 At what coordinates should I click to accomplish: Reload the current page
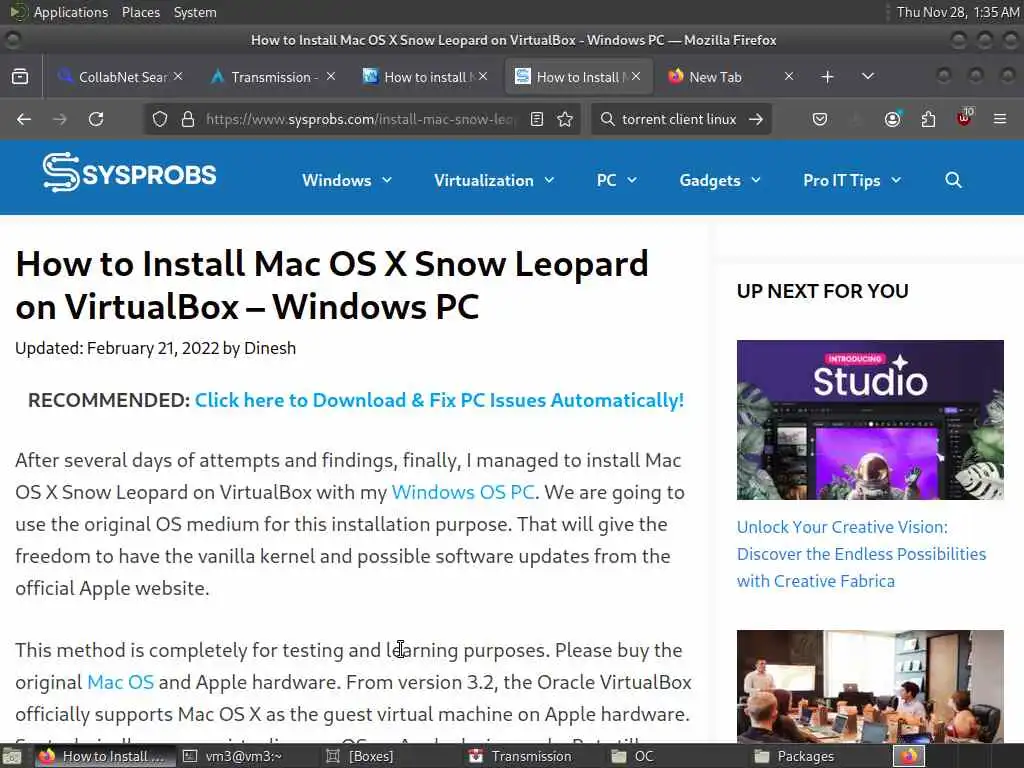(x=96, y=119)
